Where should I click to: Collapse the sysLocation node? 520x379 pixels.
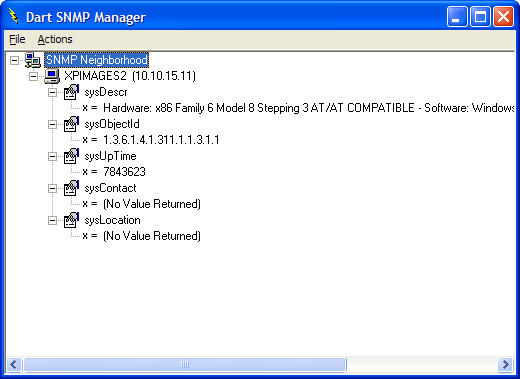52,220
